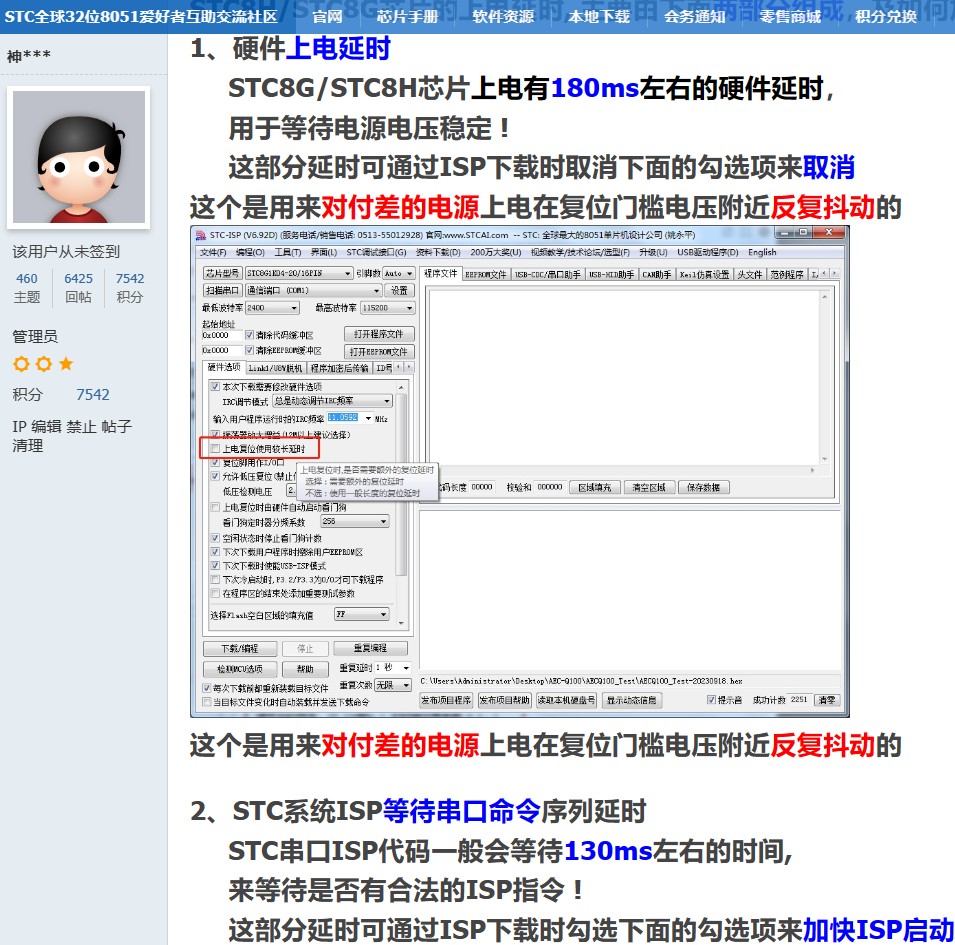955x945 pixels.
Task: Open 引脚数 Auto dropdown
Action: [399, 273]
